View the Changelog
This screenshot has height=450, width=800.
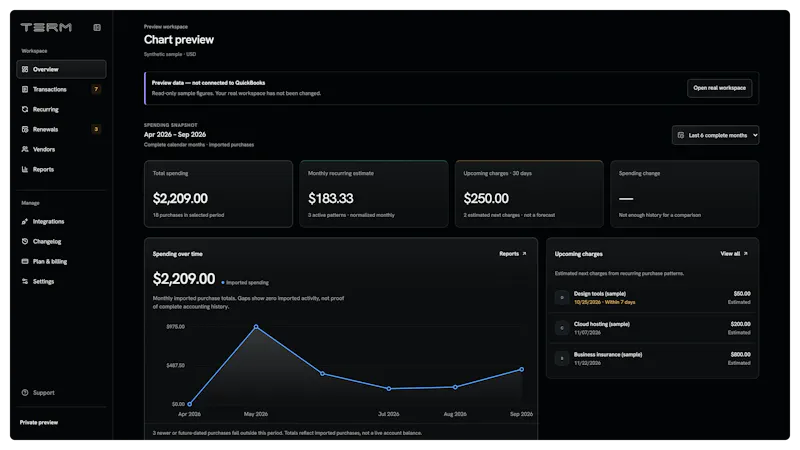click(x=61, y=241)
